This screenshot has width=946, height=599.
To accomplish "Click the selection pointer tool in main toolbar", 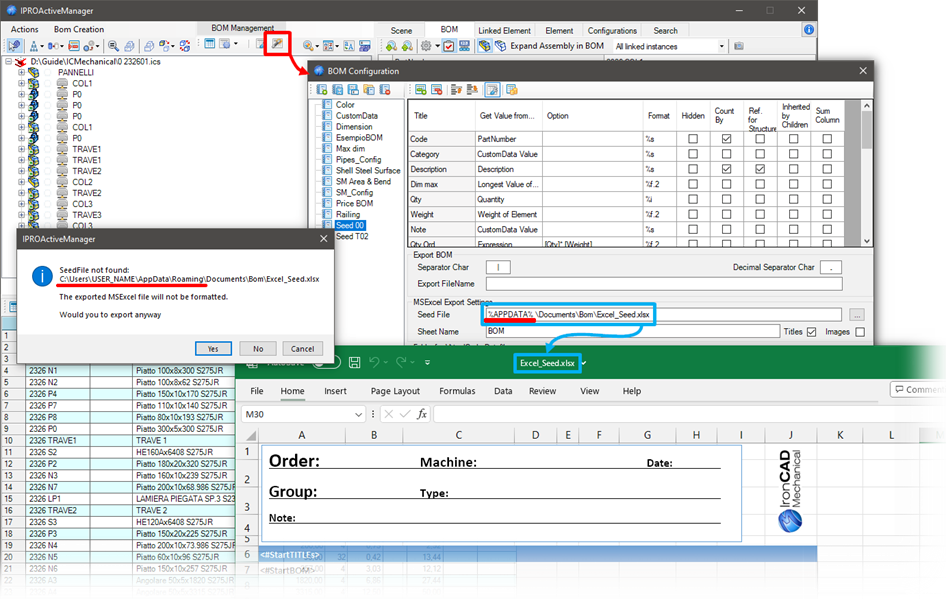I will click(14, 46).
